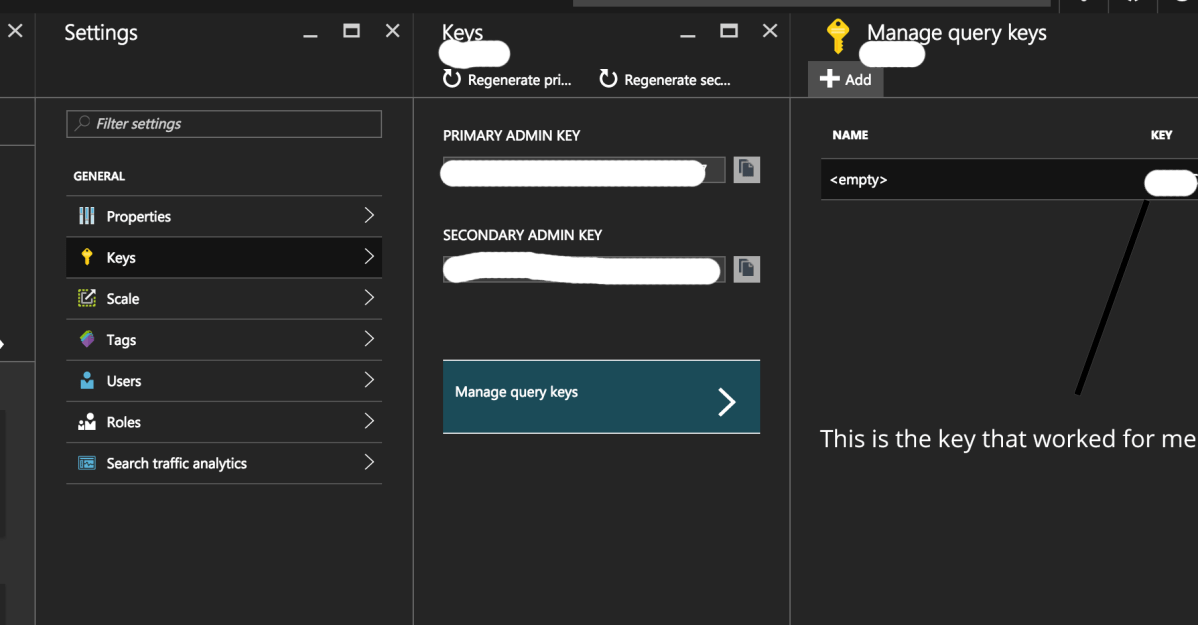Image resolution: width=1198 pixels, height=625 pixels.
Task: Click the GENERAL section heading
Action: [99, 176]
